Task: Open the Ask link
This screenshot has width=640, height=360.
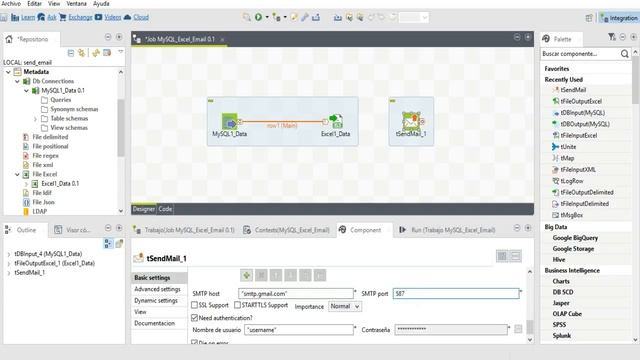Action: 52,17
